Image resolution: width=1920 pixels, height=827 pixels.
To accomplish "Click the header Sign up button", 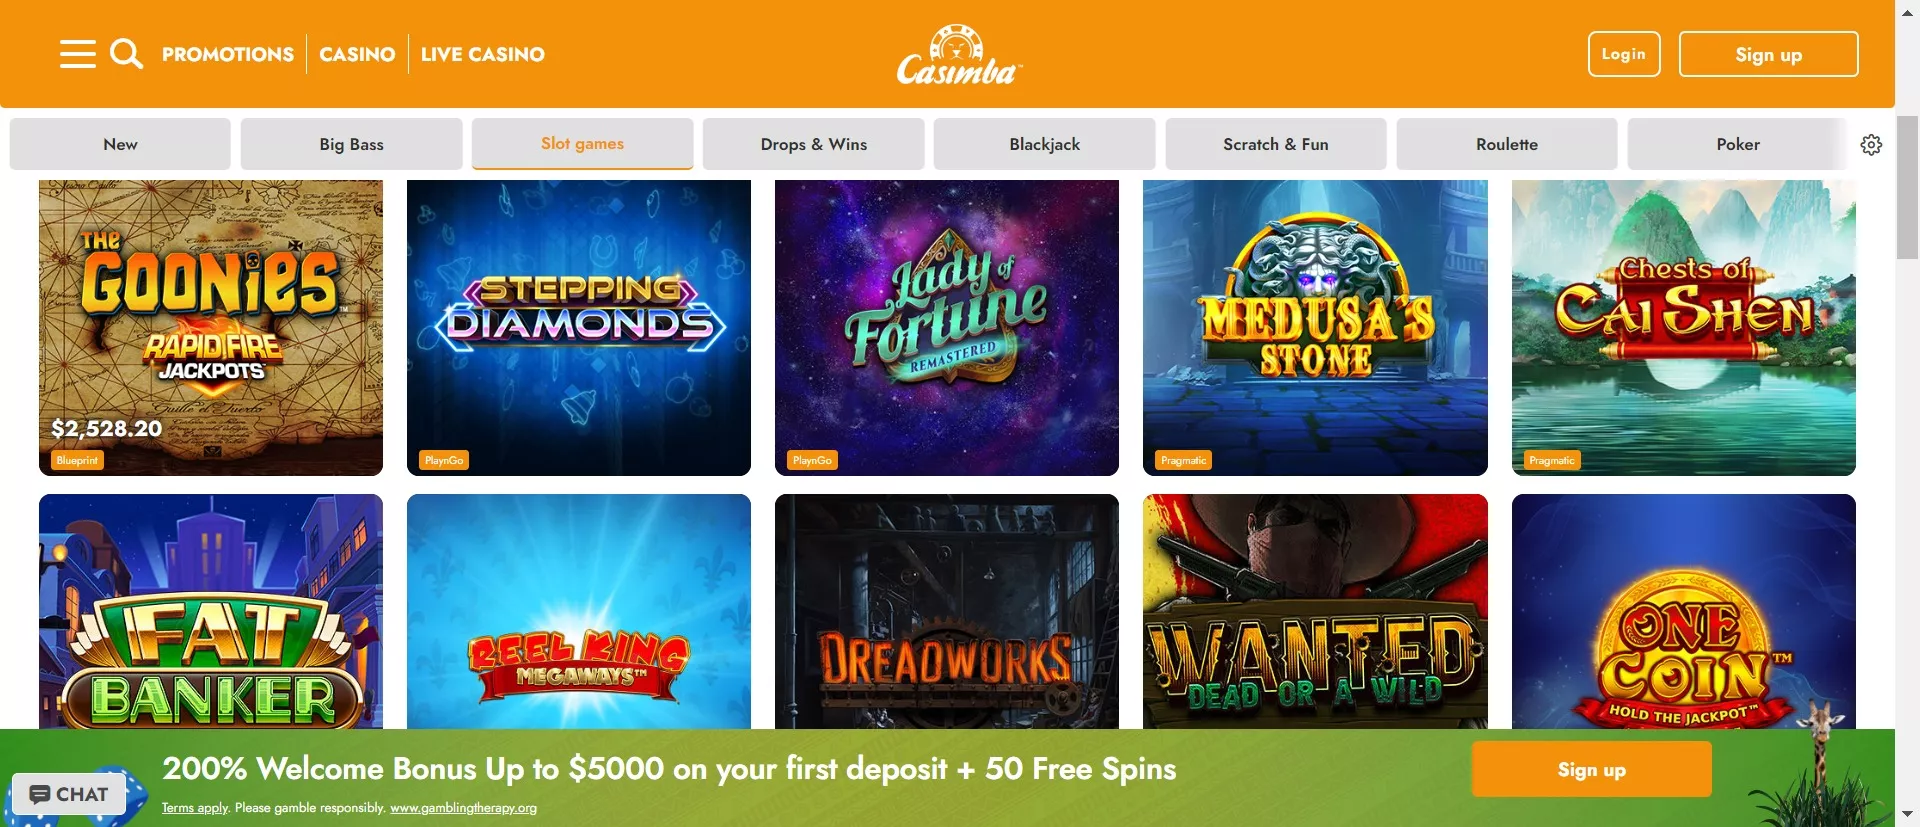I will [1768, 54].
